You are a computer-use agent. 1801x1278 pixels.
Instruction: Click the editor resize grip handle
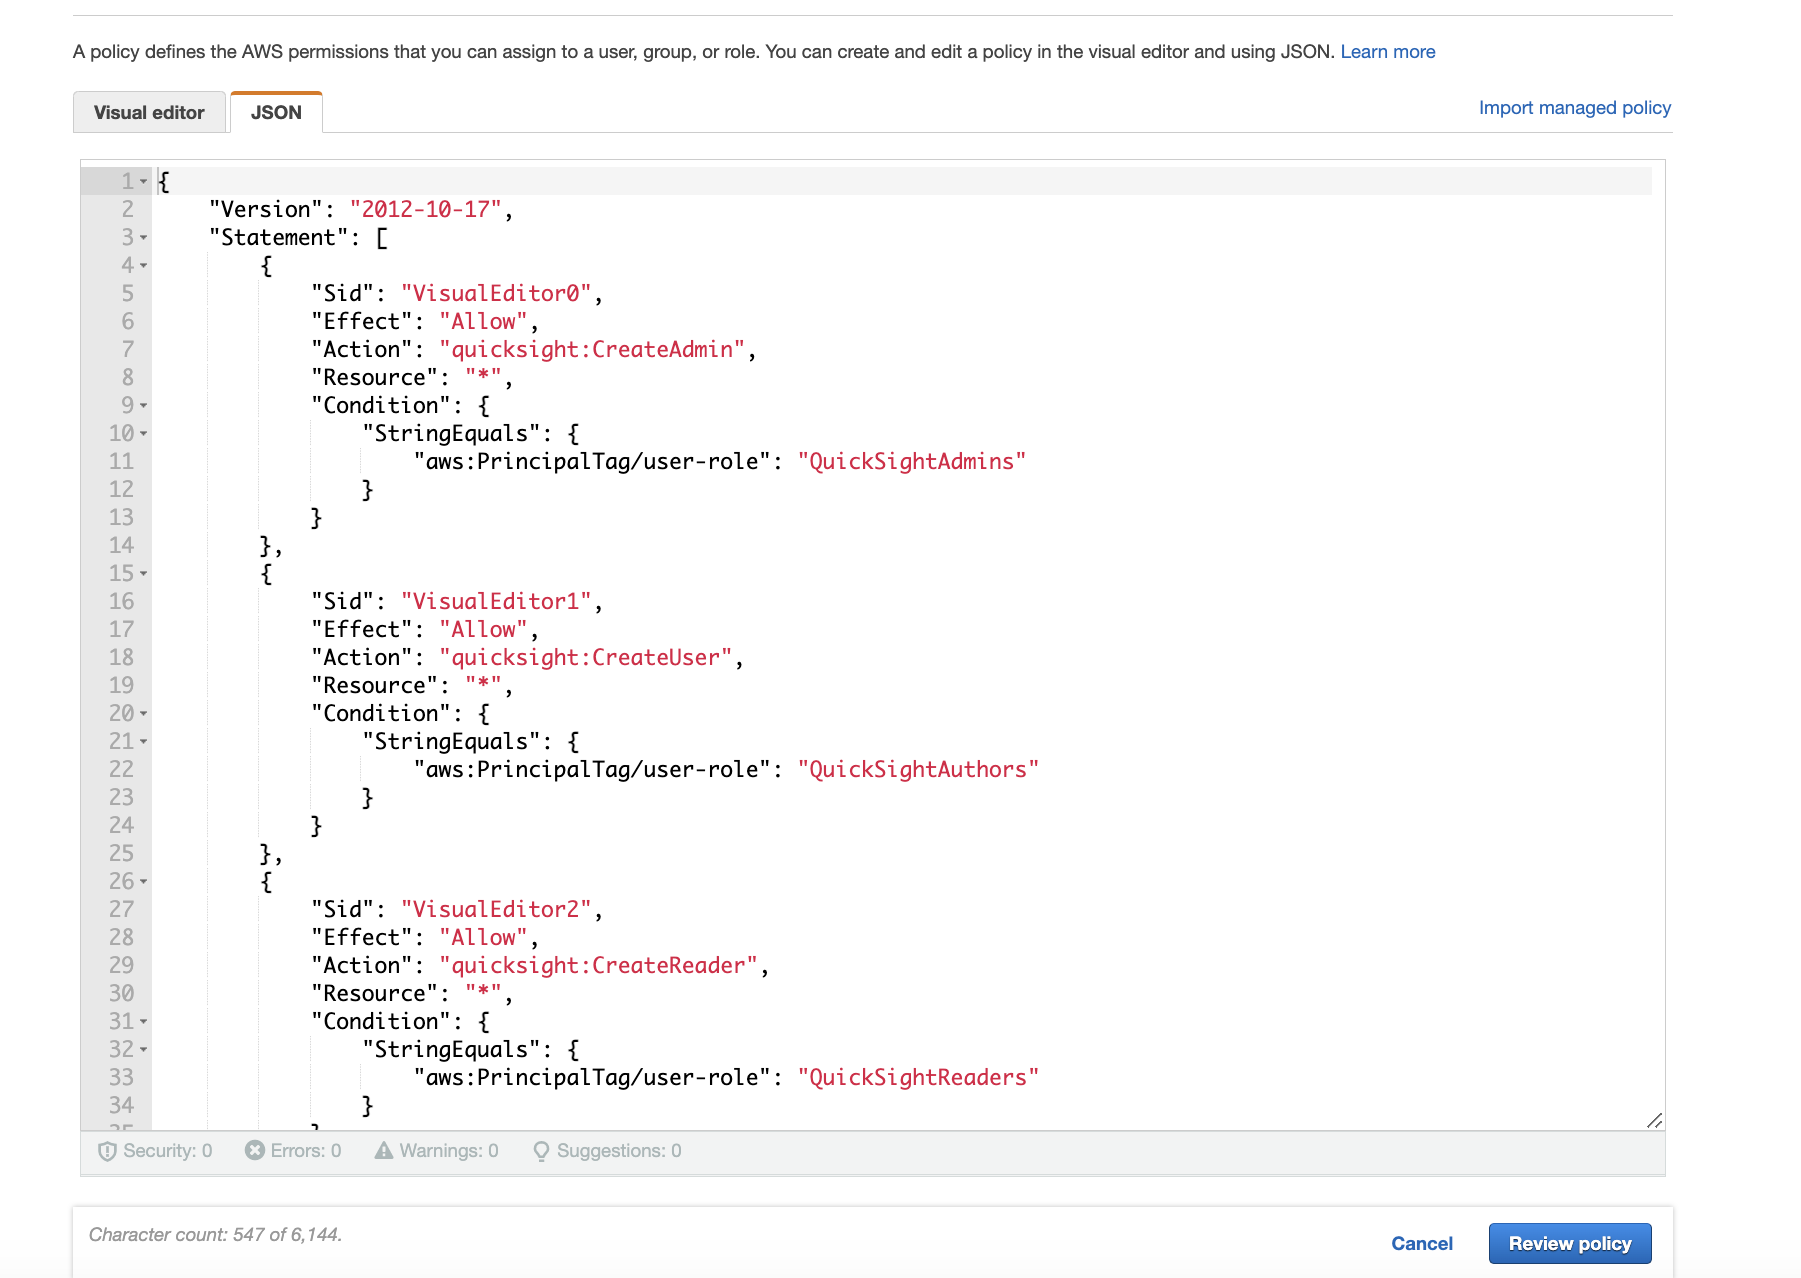tap(1654, 1122)
